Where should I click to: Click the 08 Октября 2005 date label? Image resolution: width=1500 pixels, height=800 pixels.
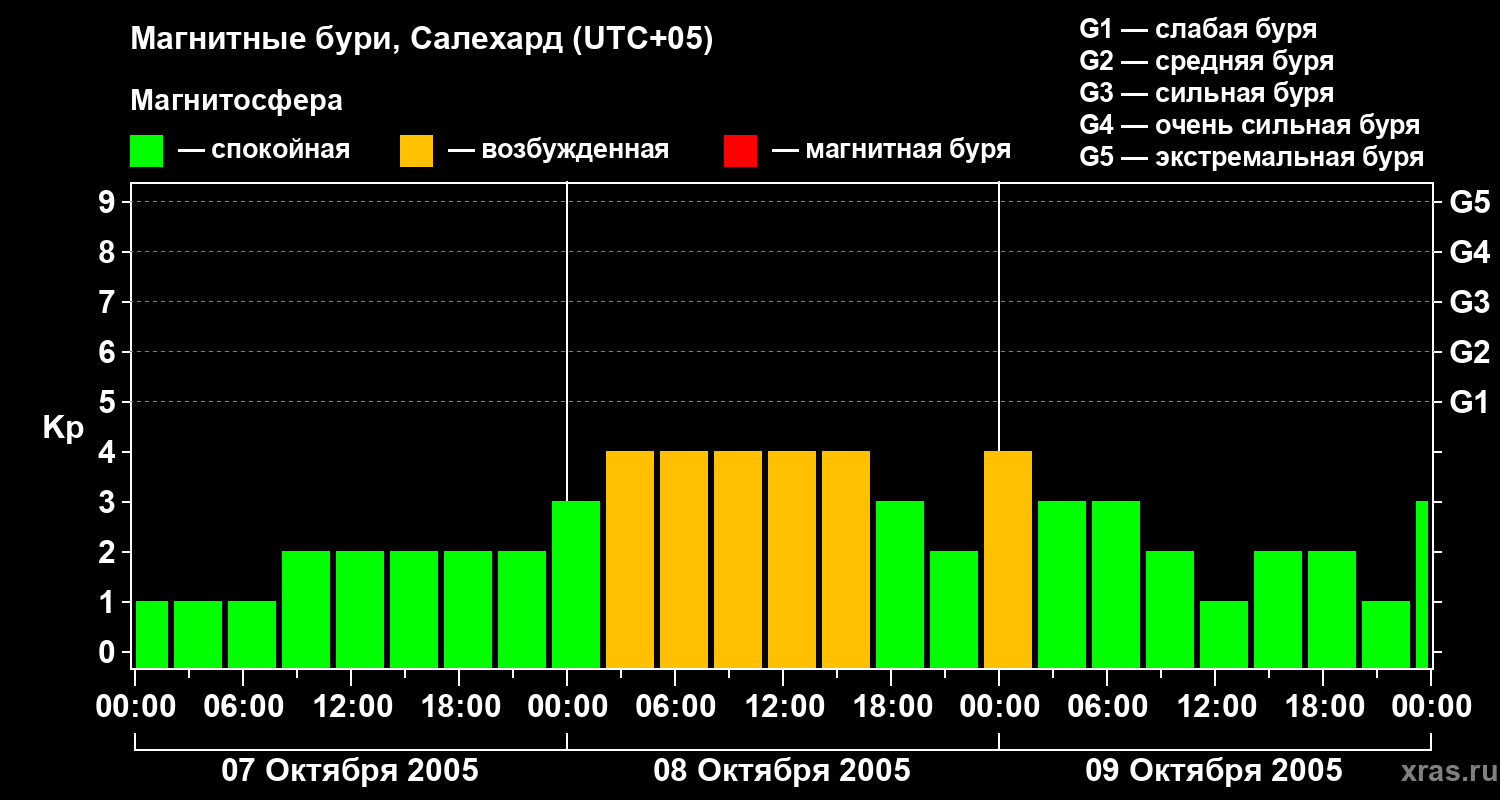[782, 771]
